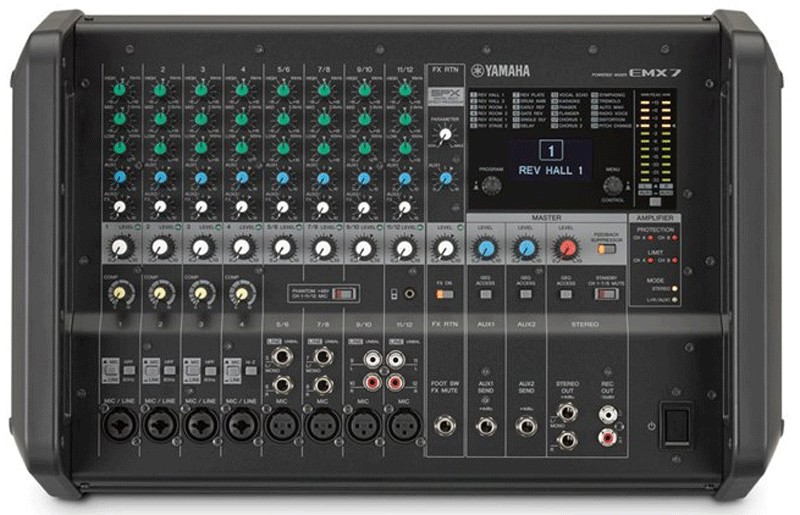Image resolution: width=800 pixels, height=515 pixels.
Task: Click the channel 1 LEVEL knob
Action: coord(120,248)
